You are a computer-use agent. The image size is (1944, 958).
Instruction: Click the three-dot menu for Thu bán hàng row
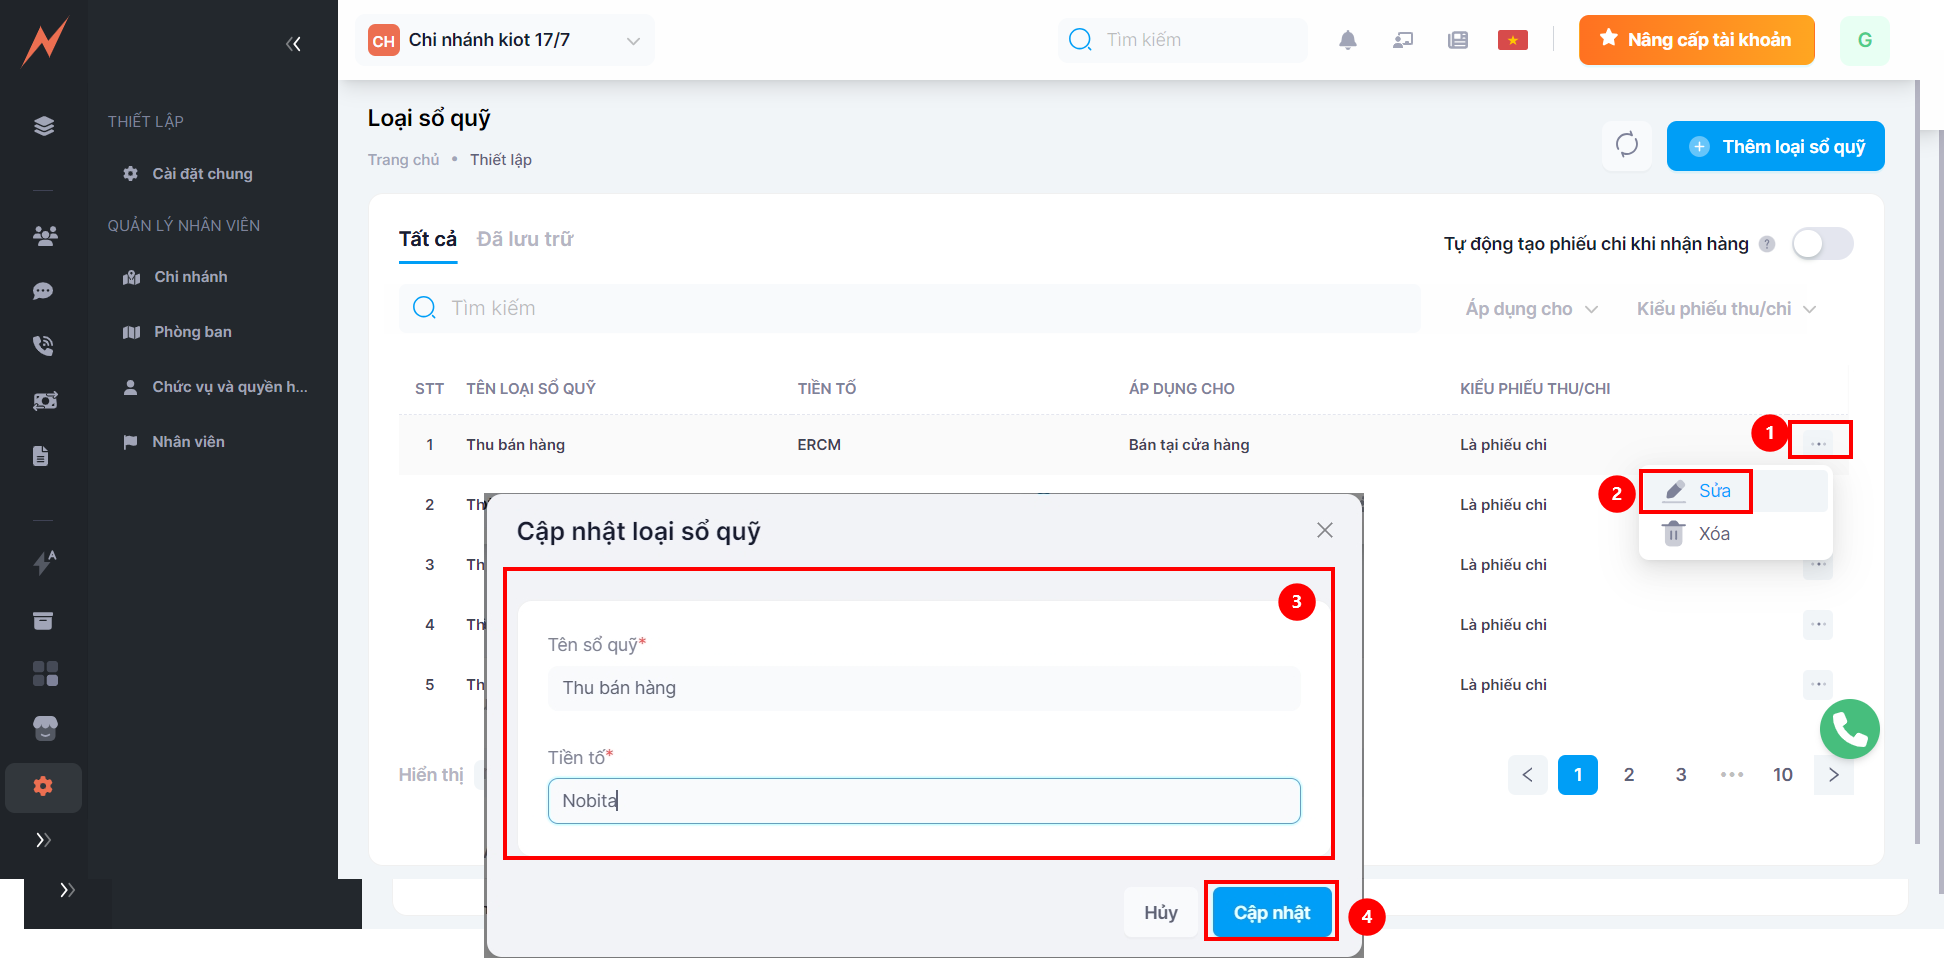click(x=1818, y=443)
